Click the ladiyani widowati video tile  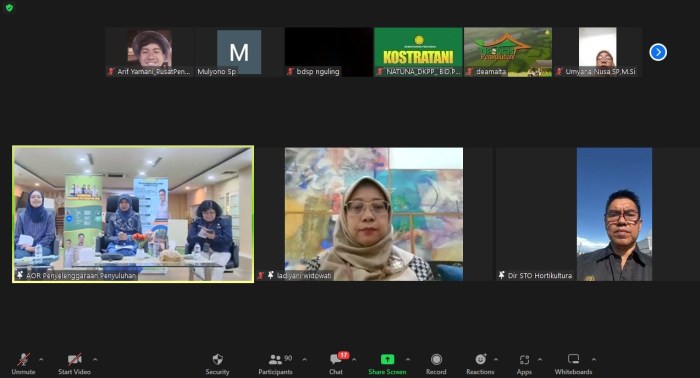[374, 214]
